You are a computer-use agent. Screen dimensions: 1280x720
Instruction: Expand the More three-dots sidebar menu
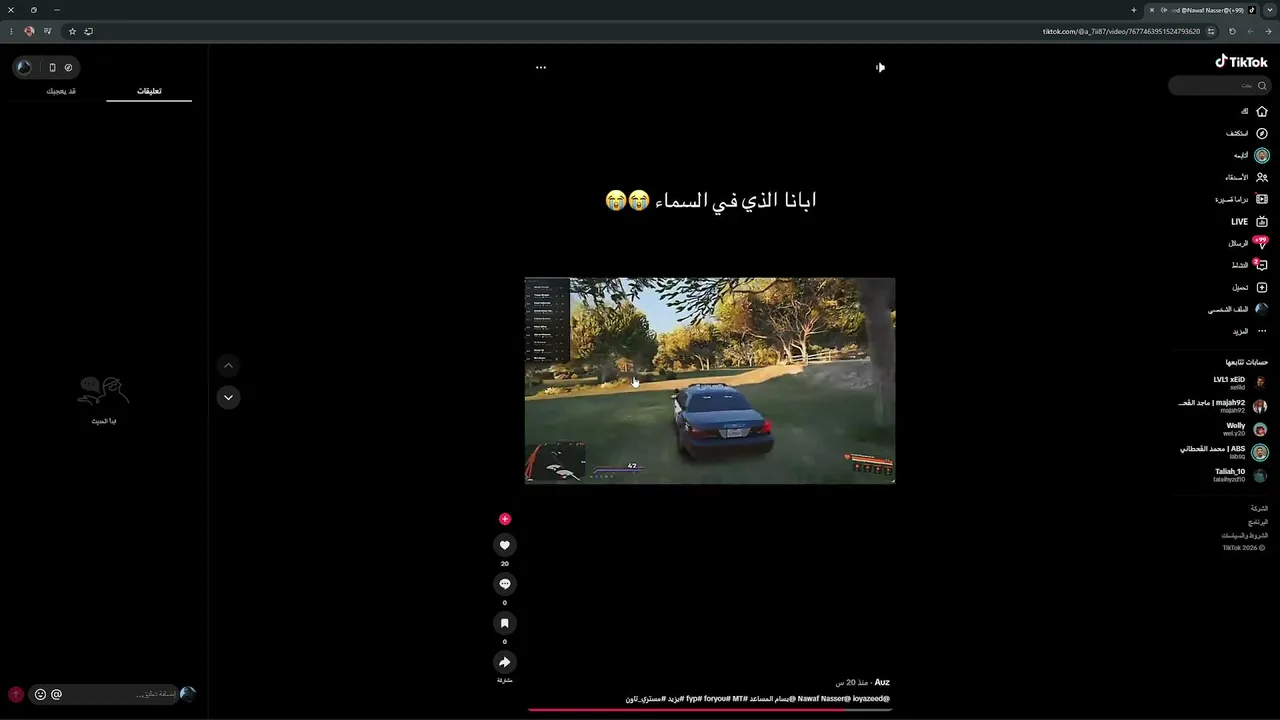click(1262, 331)
